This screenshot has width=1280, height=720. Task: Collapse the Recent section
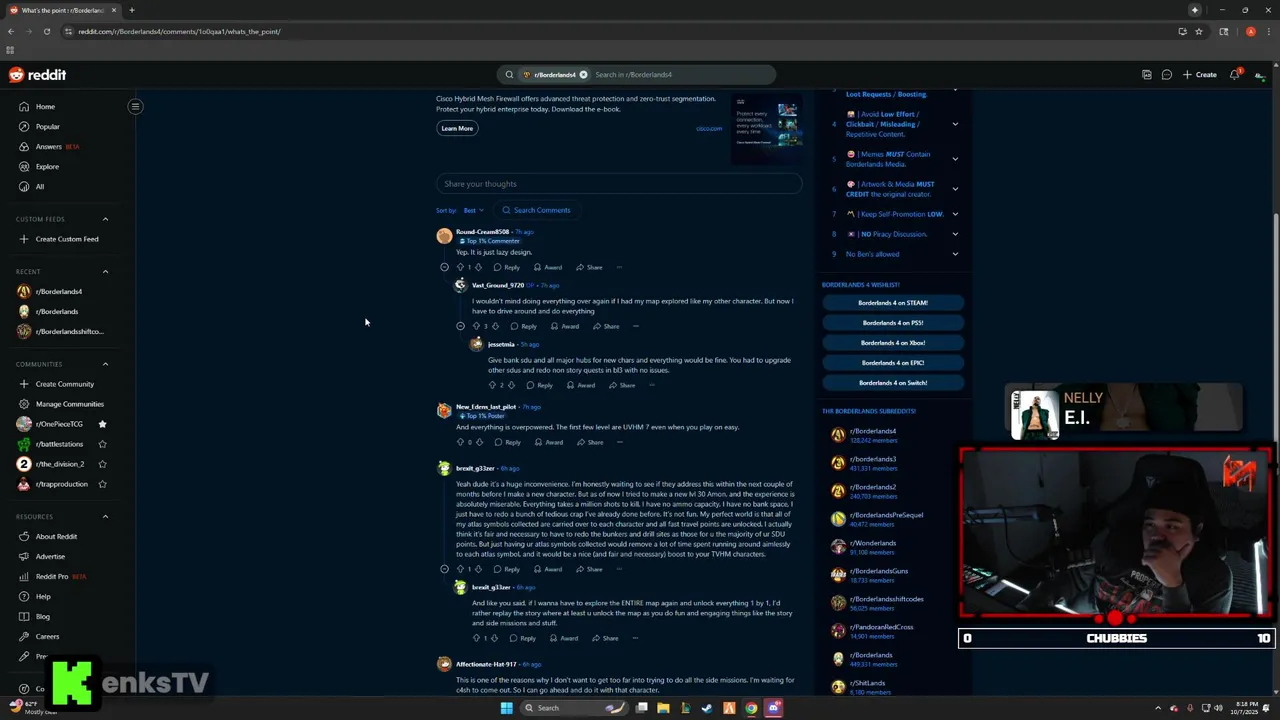point(105,271)
